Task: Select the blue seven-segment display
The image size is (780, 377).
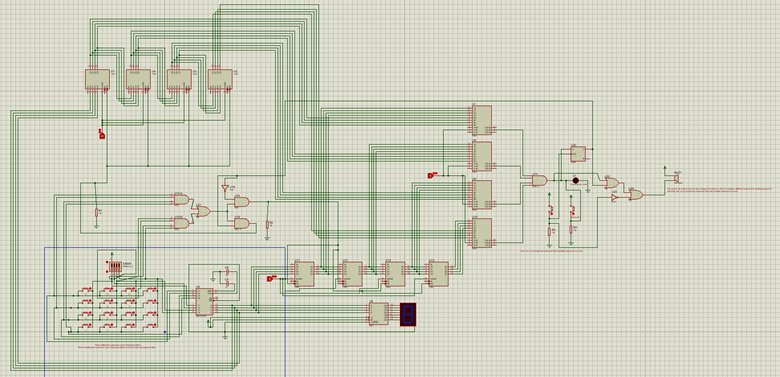Action: point(407,315)
